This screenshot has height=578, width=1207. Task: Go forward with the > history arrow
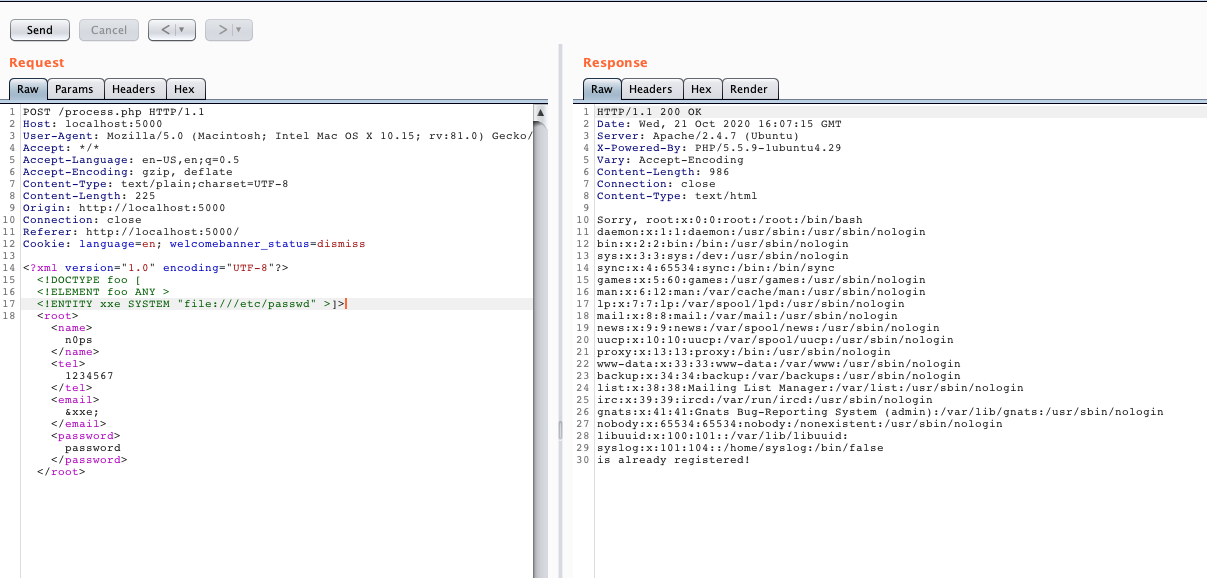pos(222,30)
